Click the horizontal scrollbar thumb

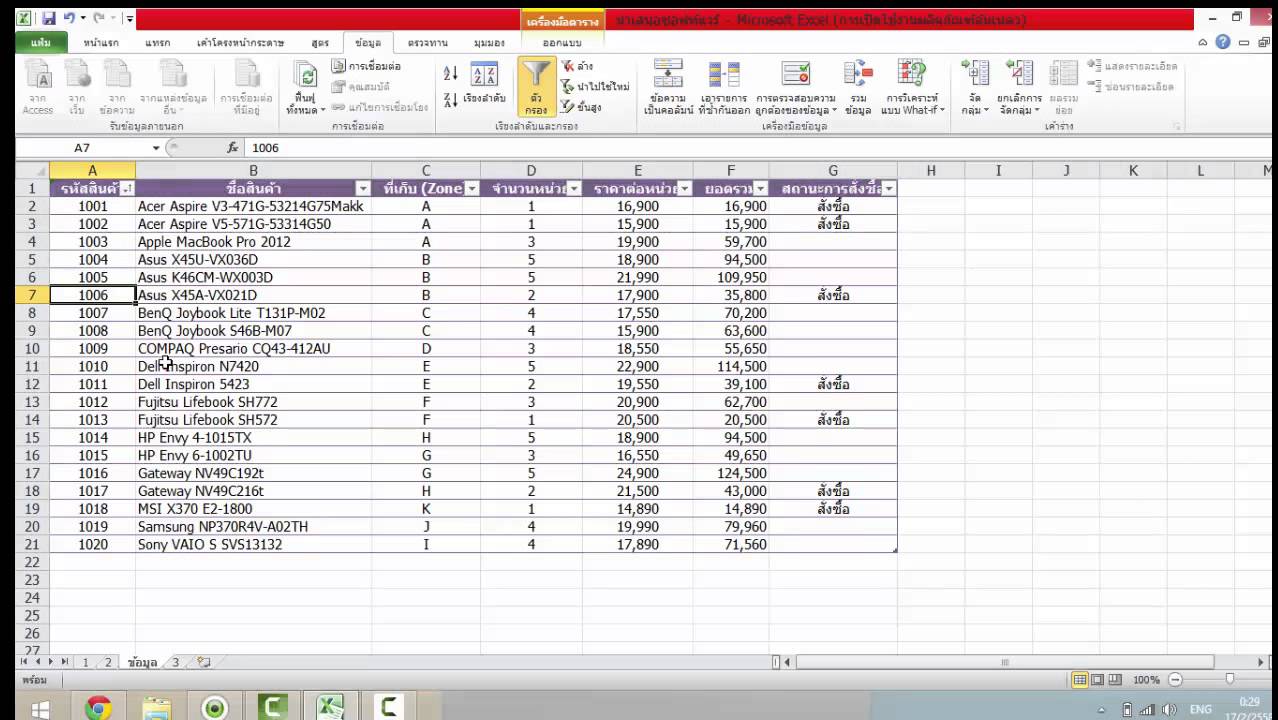[x=1004, y=662]
